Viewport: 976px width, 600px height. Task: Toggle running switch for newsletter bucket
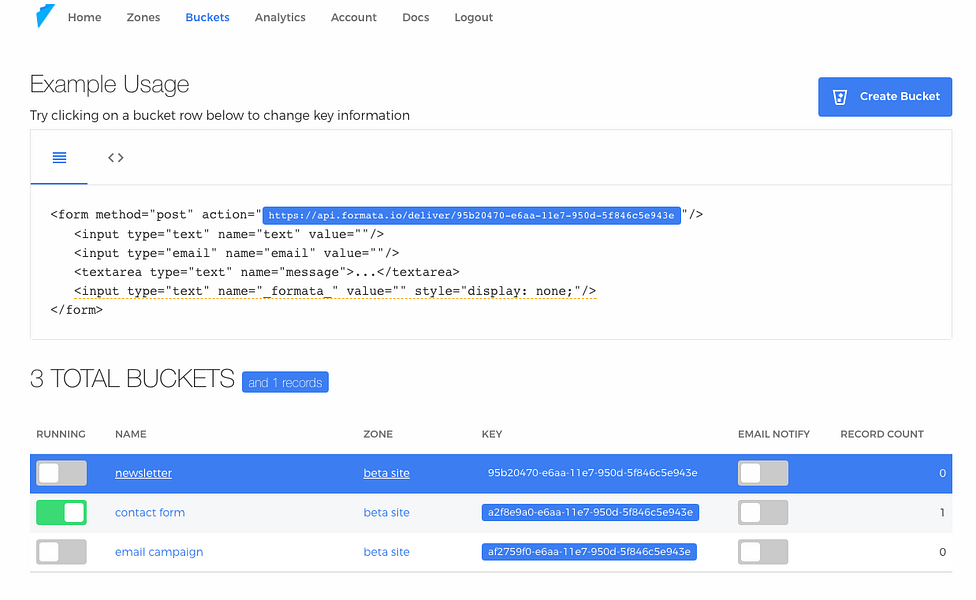click(x=61, y=474)
